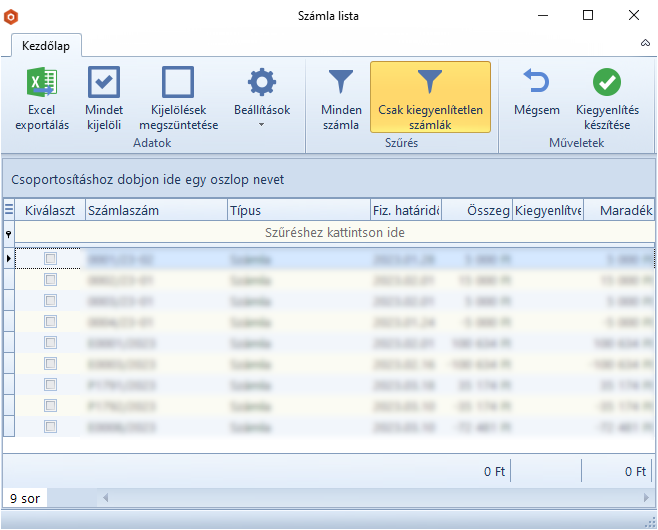
Task: Expand the Beállítások dropdown arrow
Action: coord(261,125)
